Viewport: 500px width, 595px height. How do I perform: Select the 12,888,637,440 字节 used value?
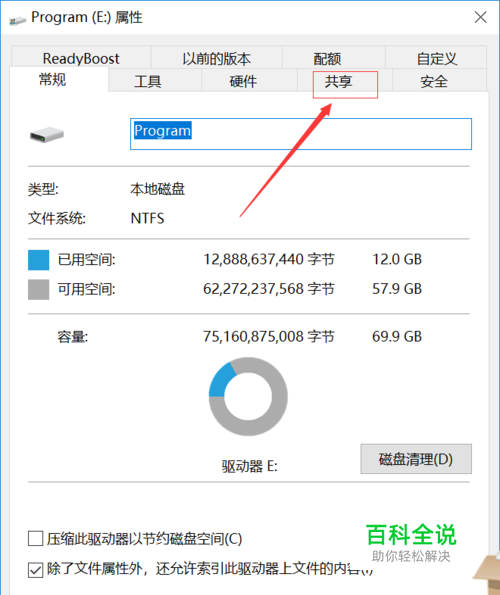click(269, 260)
